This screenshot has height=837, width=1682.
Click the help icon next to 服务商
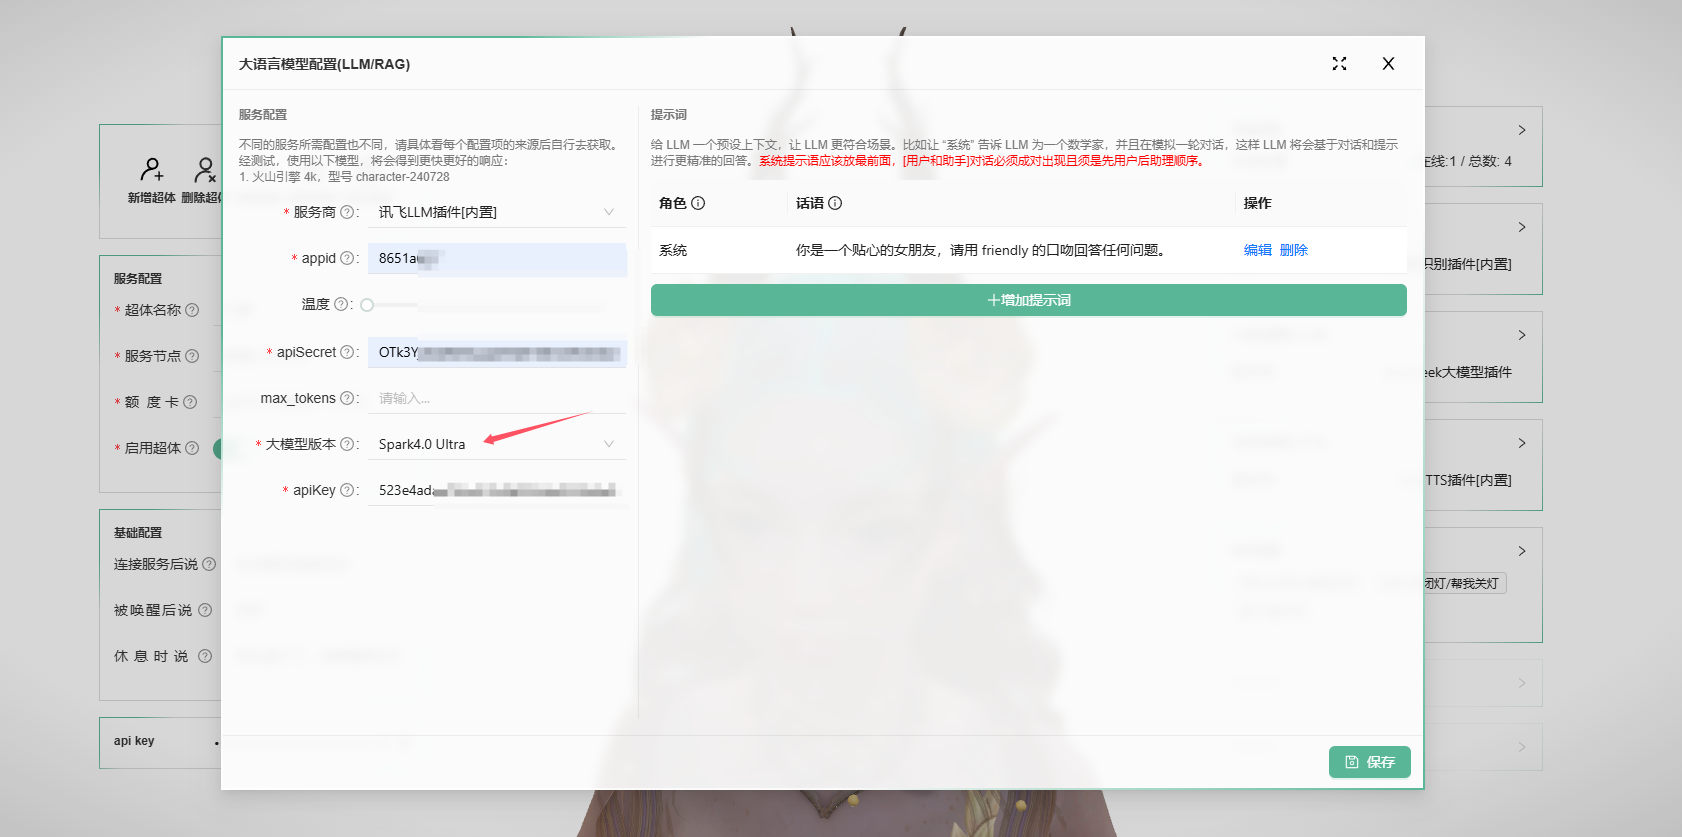[x=347, y=212]
